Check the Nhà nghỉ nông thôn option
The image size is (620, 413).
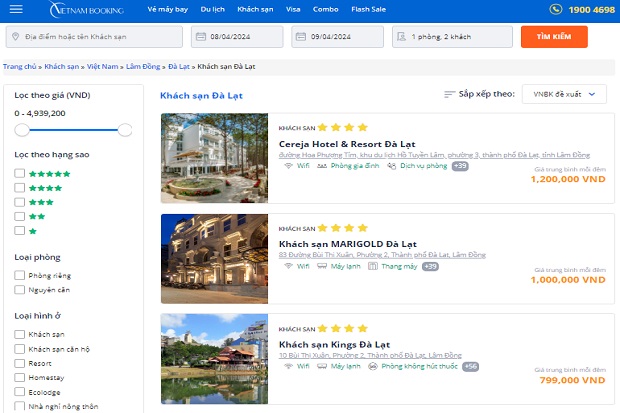(x=19, y=406)
